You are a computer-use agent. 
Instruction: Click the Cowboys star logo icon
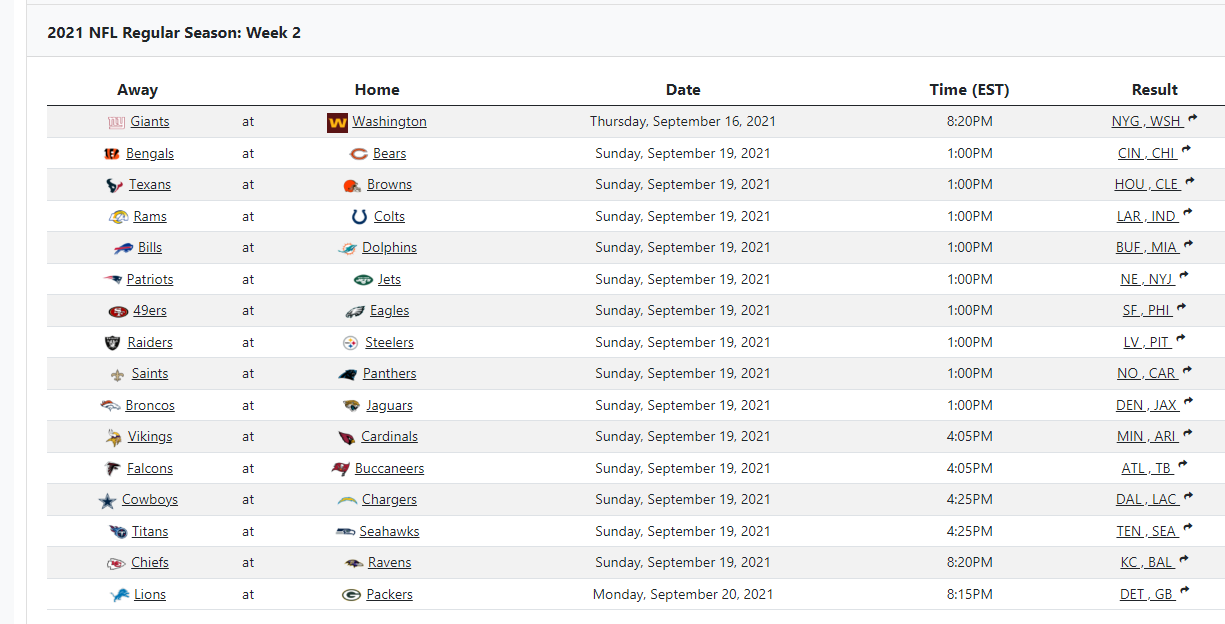pos(107,500)
